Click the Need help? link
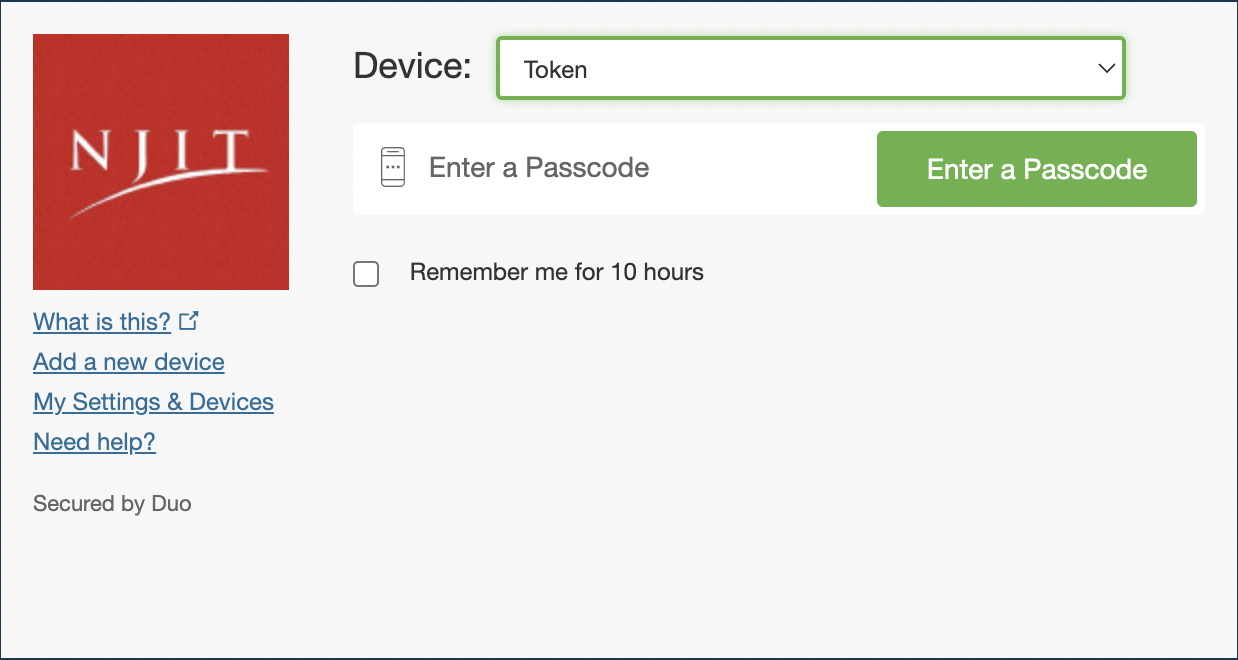Viewport: 1238px width, 660px height. 94,442
